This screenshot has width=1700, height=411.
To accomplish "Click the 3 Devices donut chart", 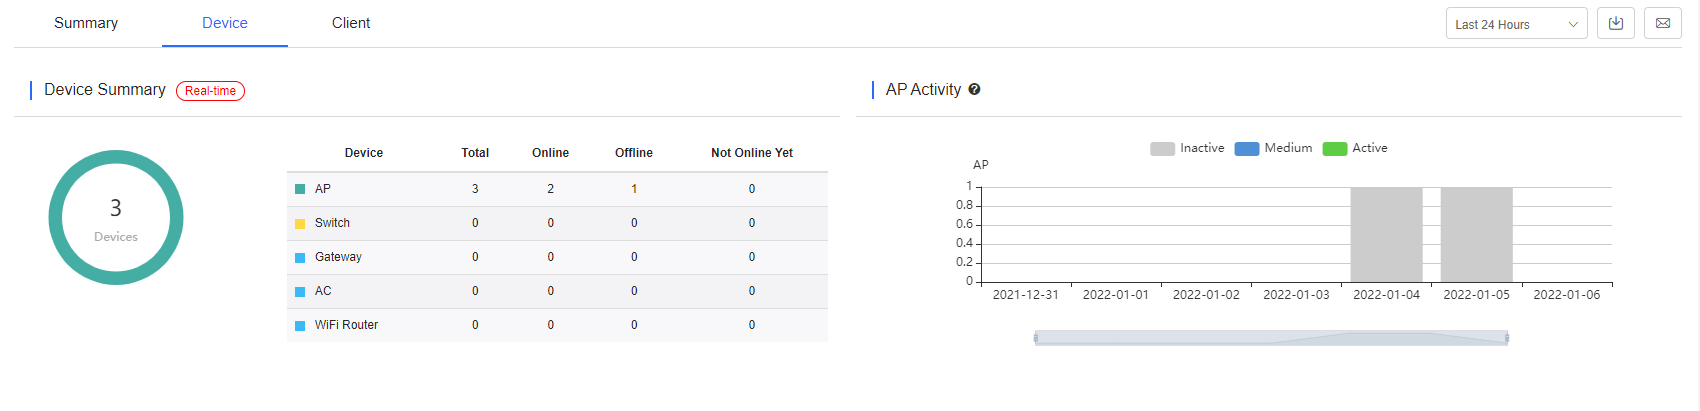I will pos(116,218).
